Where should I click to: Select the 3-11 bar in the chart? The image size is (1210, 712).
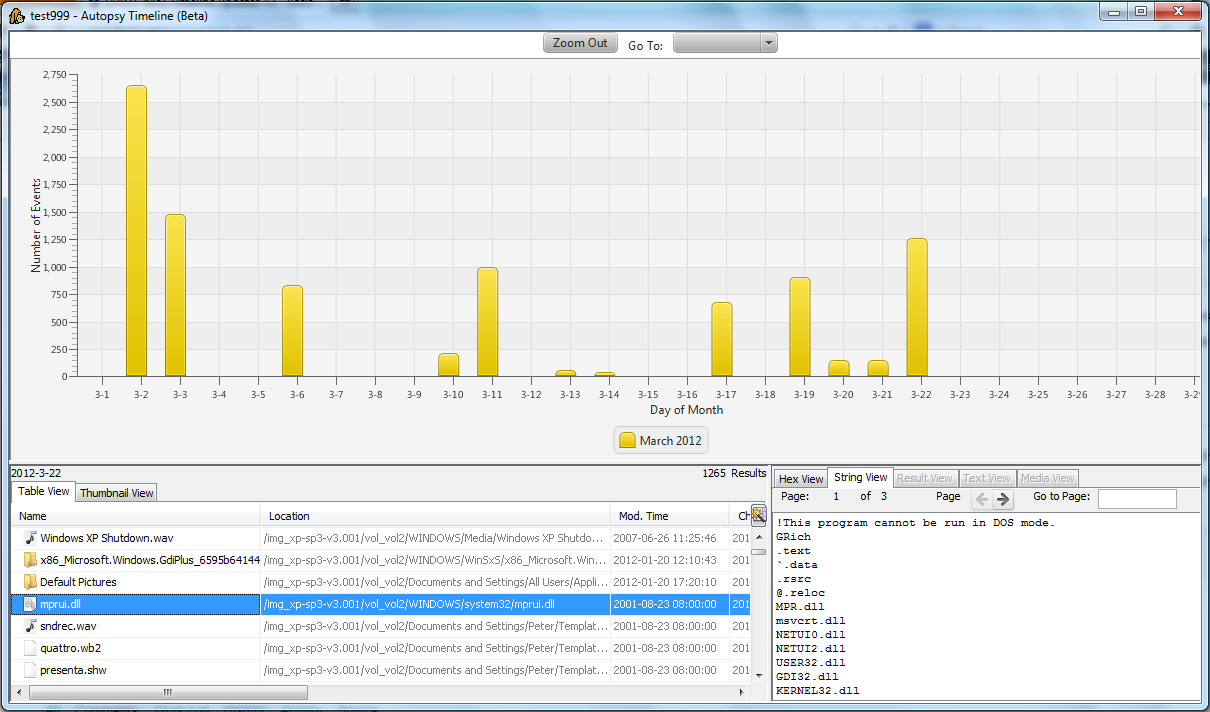(x=488, y=322)
